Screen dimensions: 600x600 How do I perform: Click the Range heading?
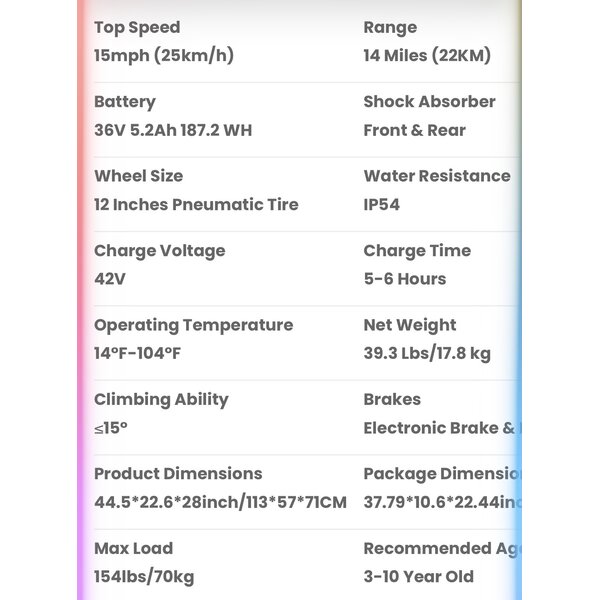(390, 27)
